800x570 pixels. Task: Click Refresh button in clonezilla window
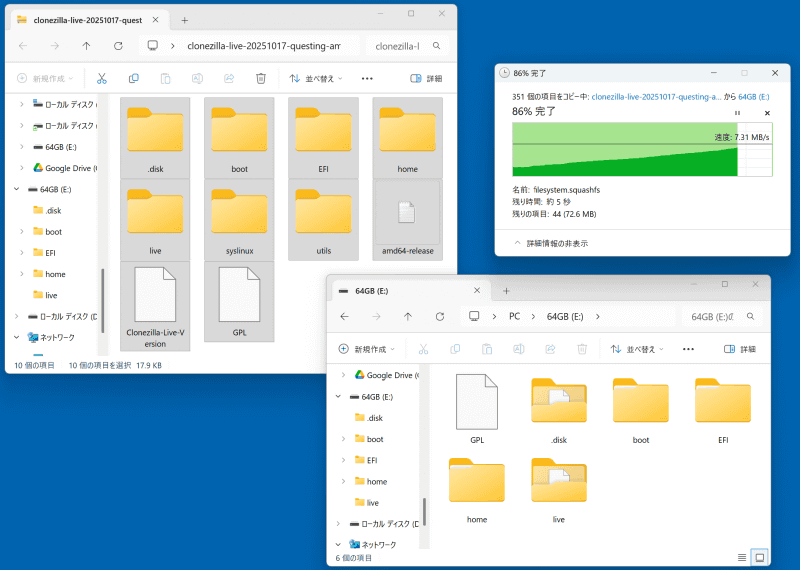(x=118, y=46)
